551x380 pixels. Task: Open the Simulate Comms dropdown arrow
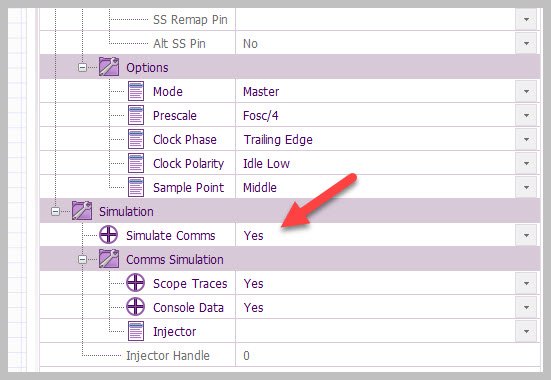526,235
